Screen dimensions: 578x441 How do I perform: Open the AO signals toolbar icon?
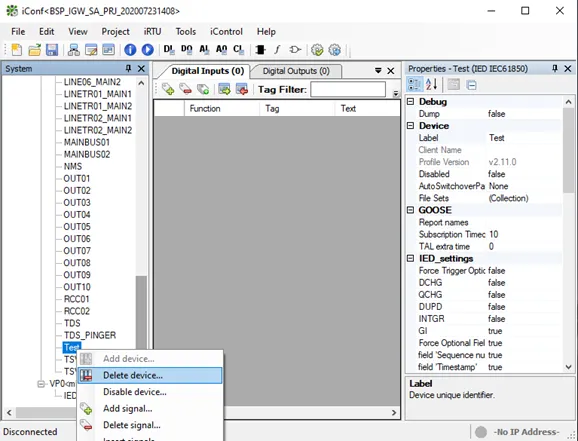[221, 50]
